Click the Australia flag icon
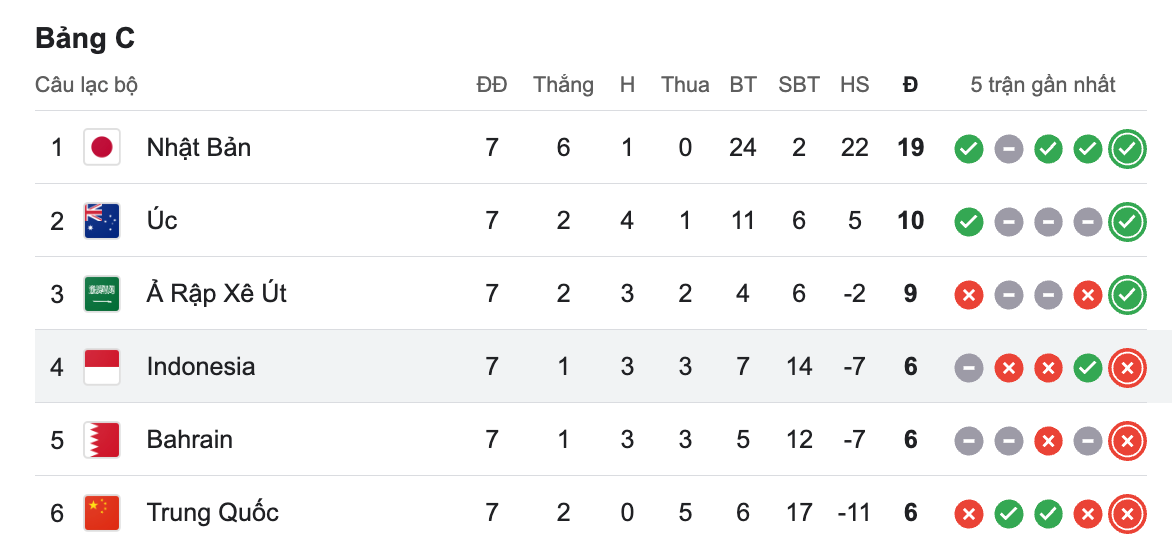1172x560 pixels. [x=101, y=221]
